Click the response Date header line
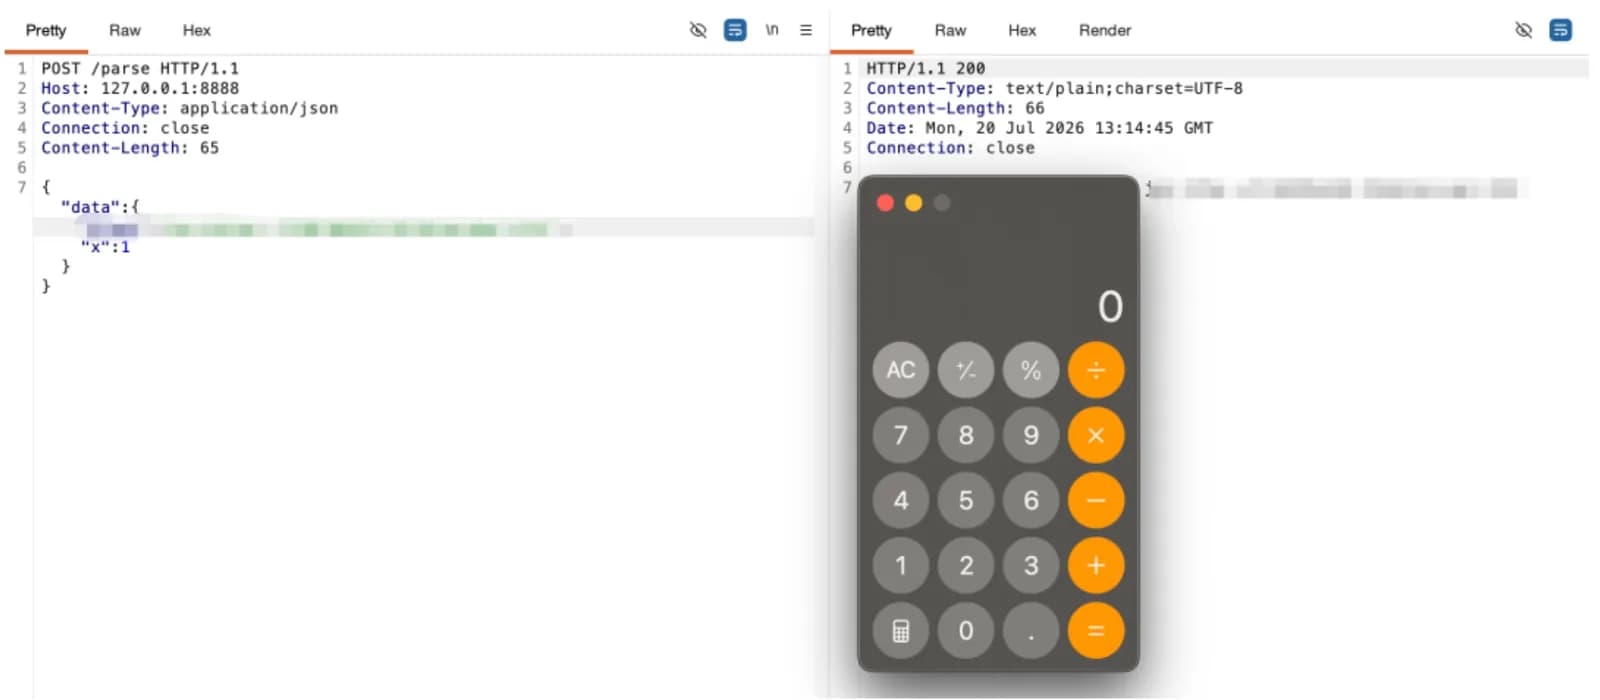 [x=1039, y=128]
